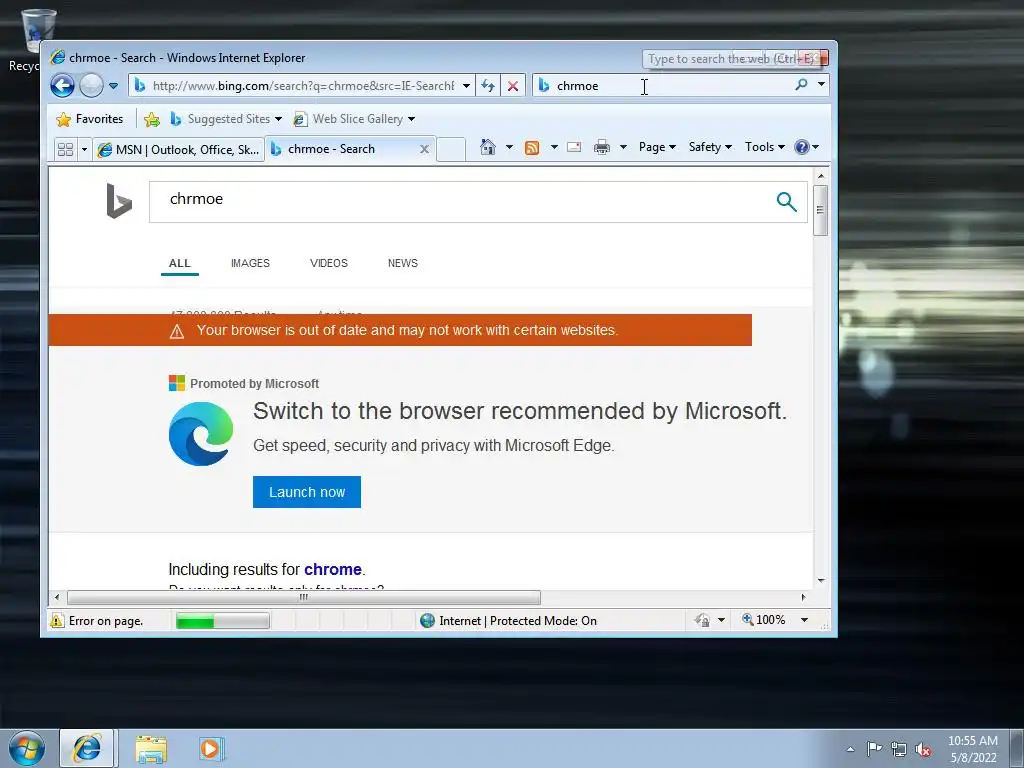Switch to IMAGES results

coord(250,263)
